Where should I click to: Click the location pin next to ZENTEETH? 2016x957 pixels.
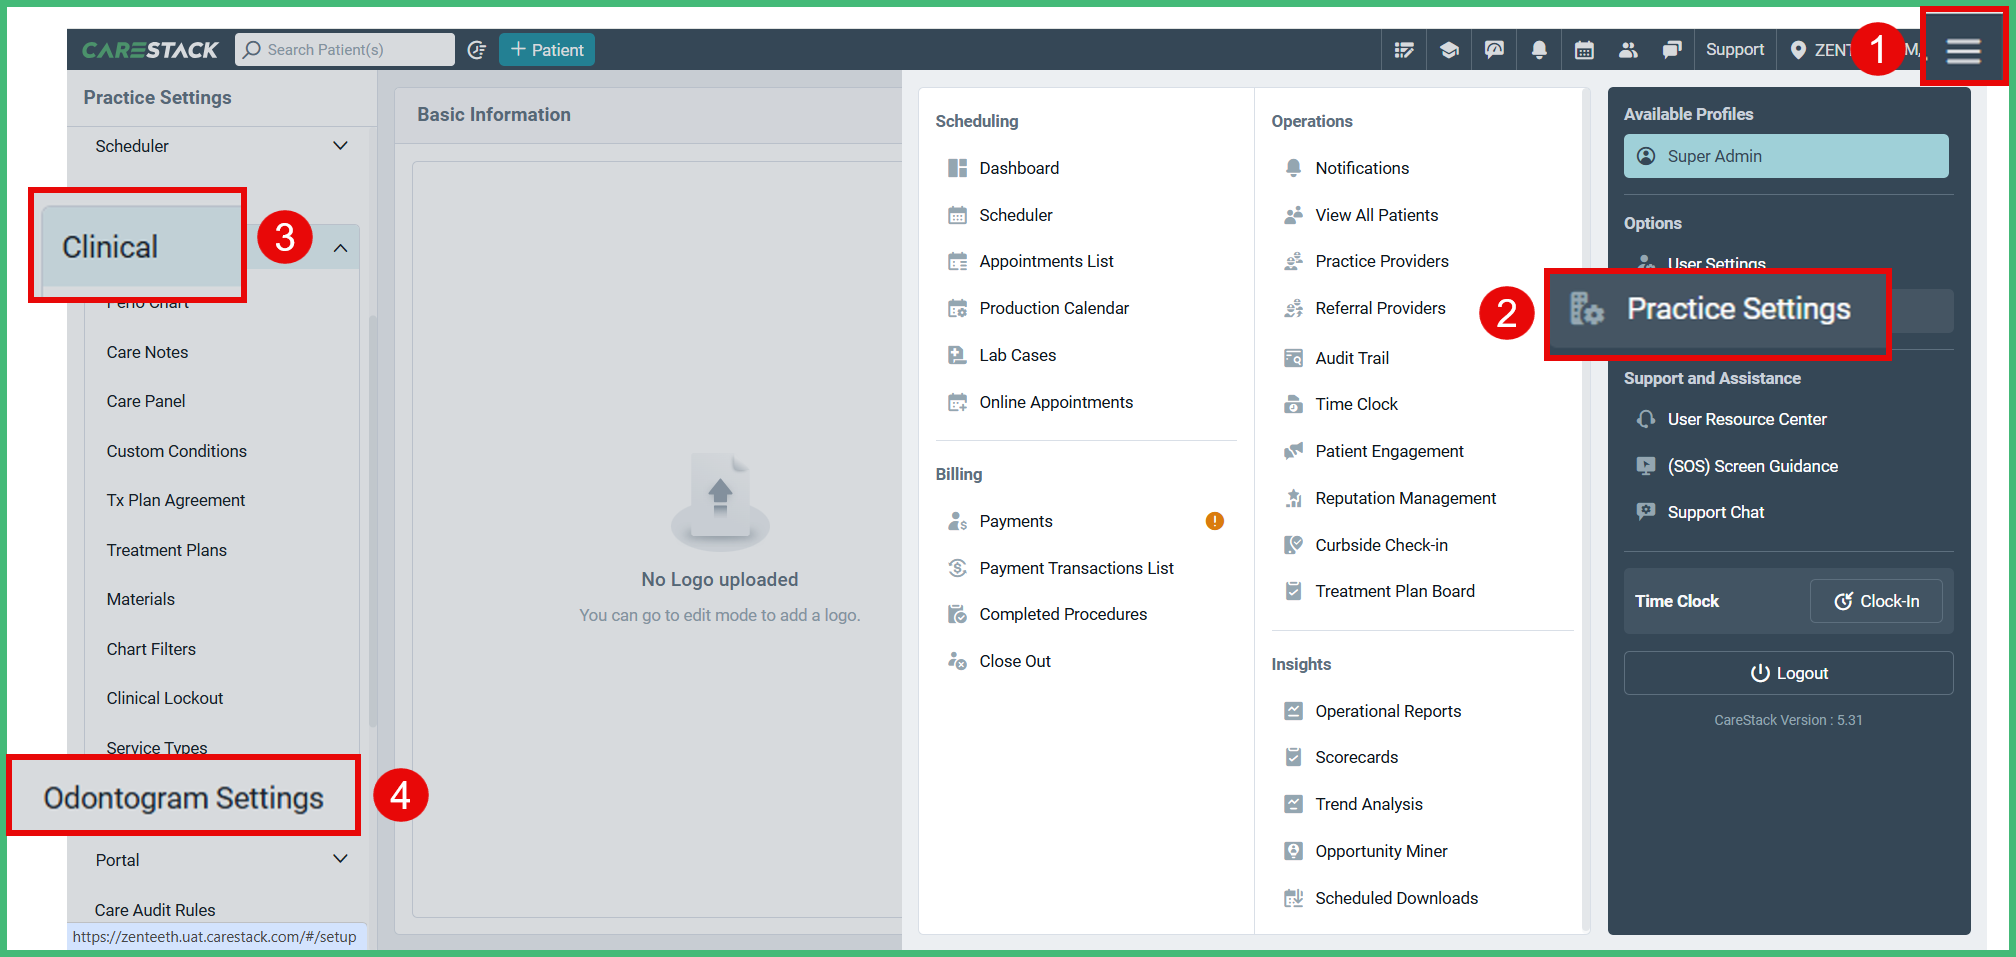tap(1798, 49)
